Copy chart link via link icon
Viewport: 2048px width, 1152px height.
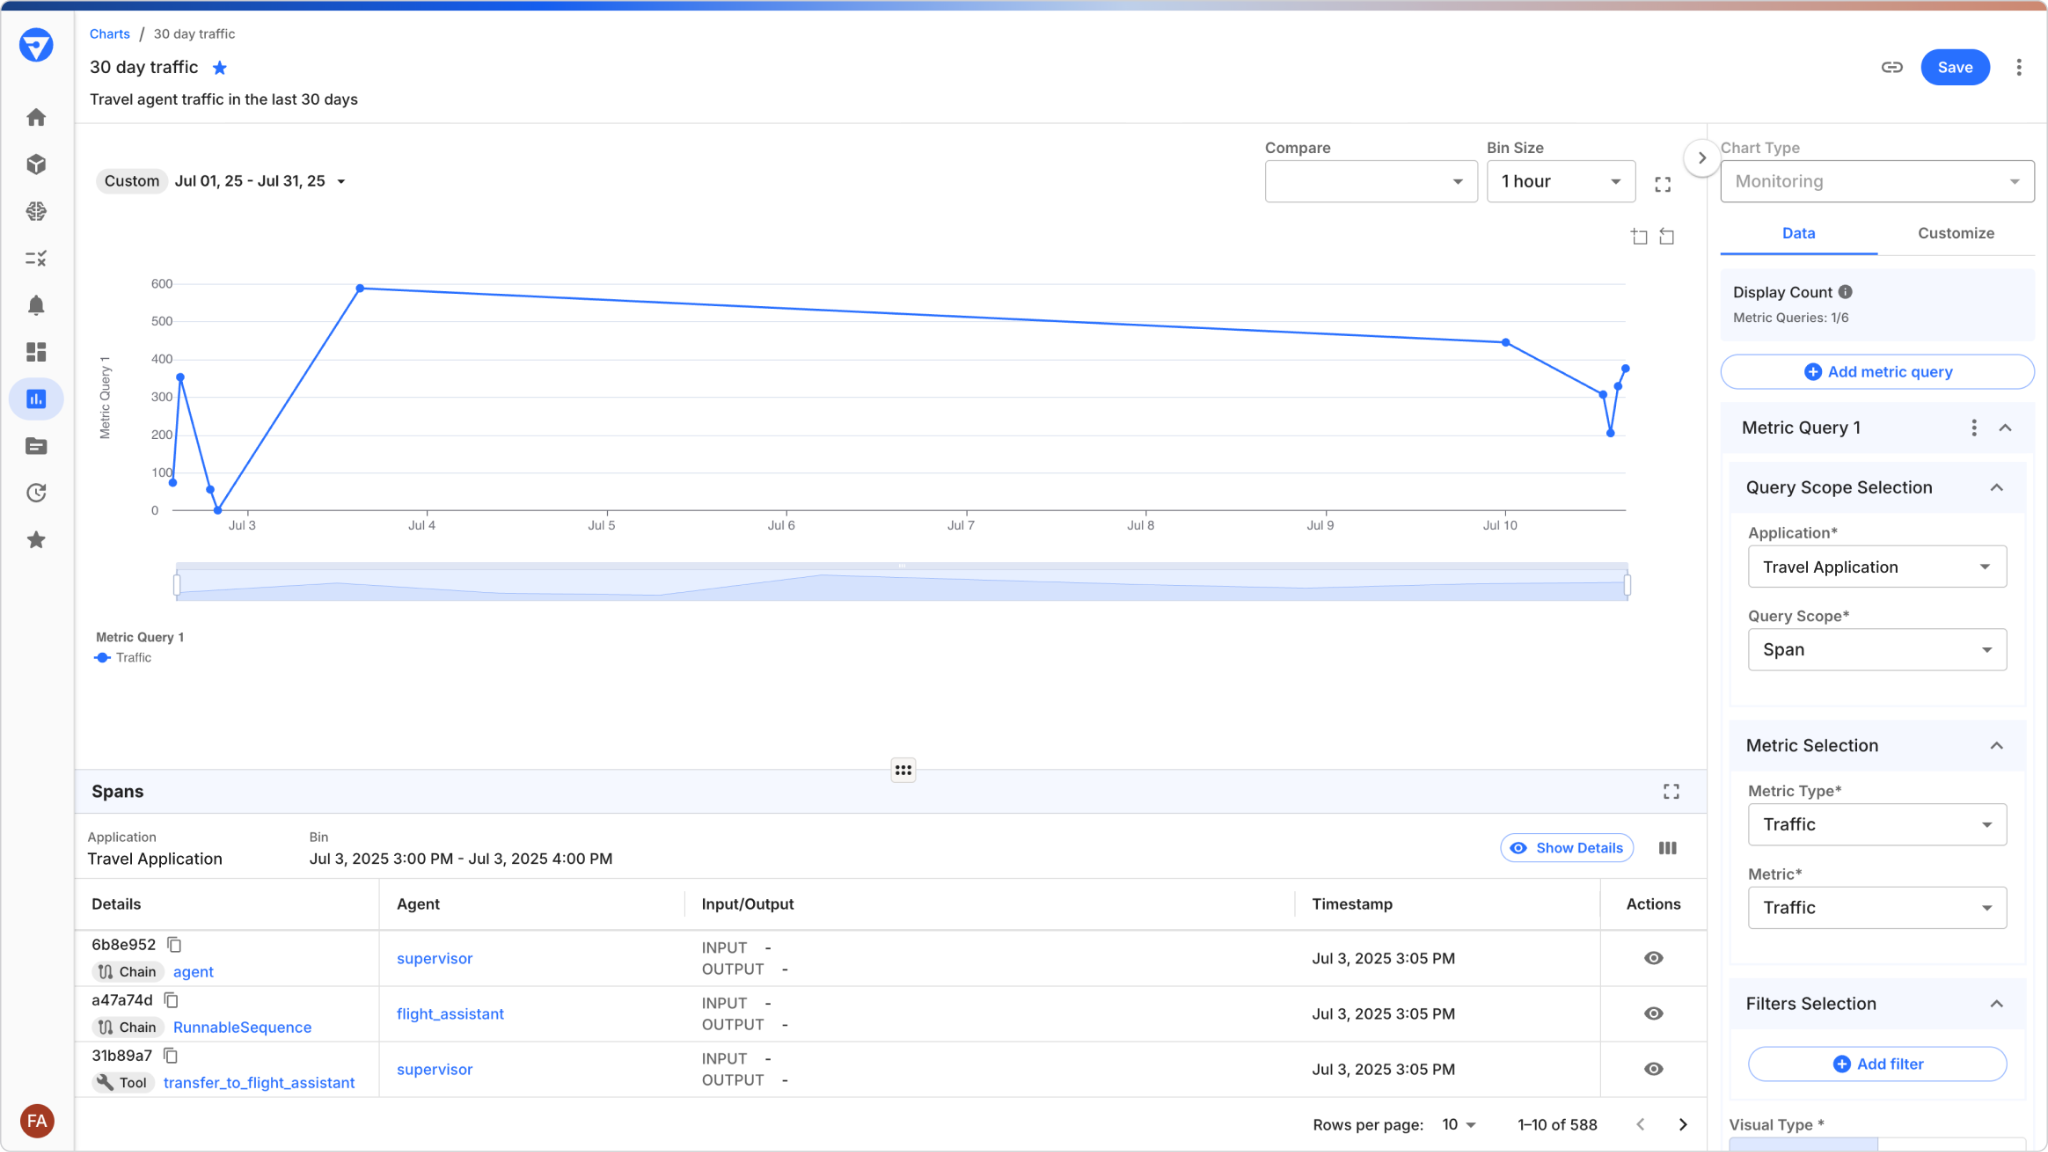tap(1891, 67)
